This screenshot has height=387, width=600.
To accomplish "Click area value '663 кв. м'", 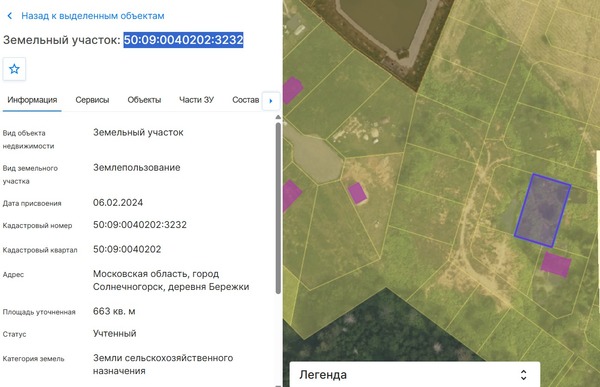I will click(114, 311).
